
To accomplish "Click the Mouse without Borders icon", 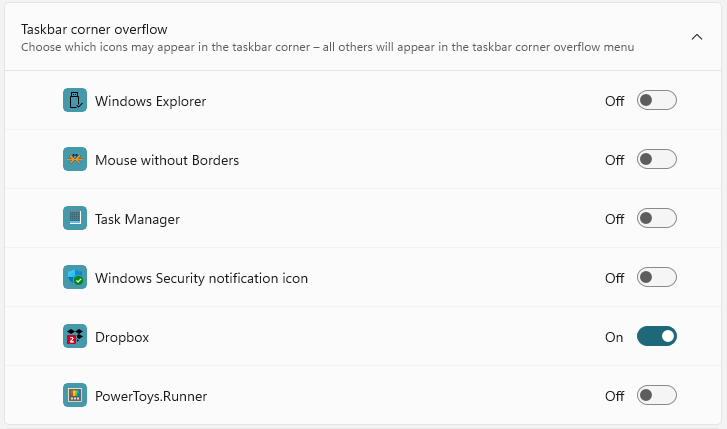I will click(x=75, y=160).
